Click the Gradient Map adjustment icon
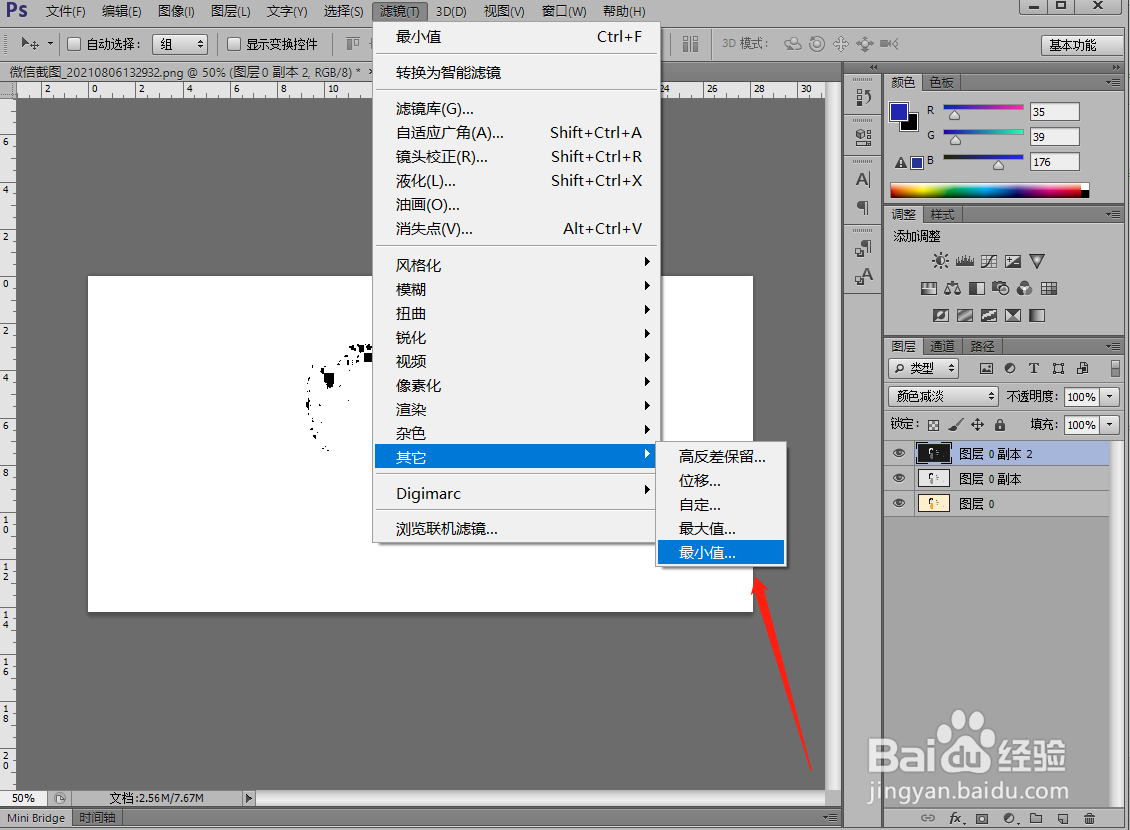This screenshot has height=830, width=1130. point(1037,315)
